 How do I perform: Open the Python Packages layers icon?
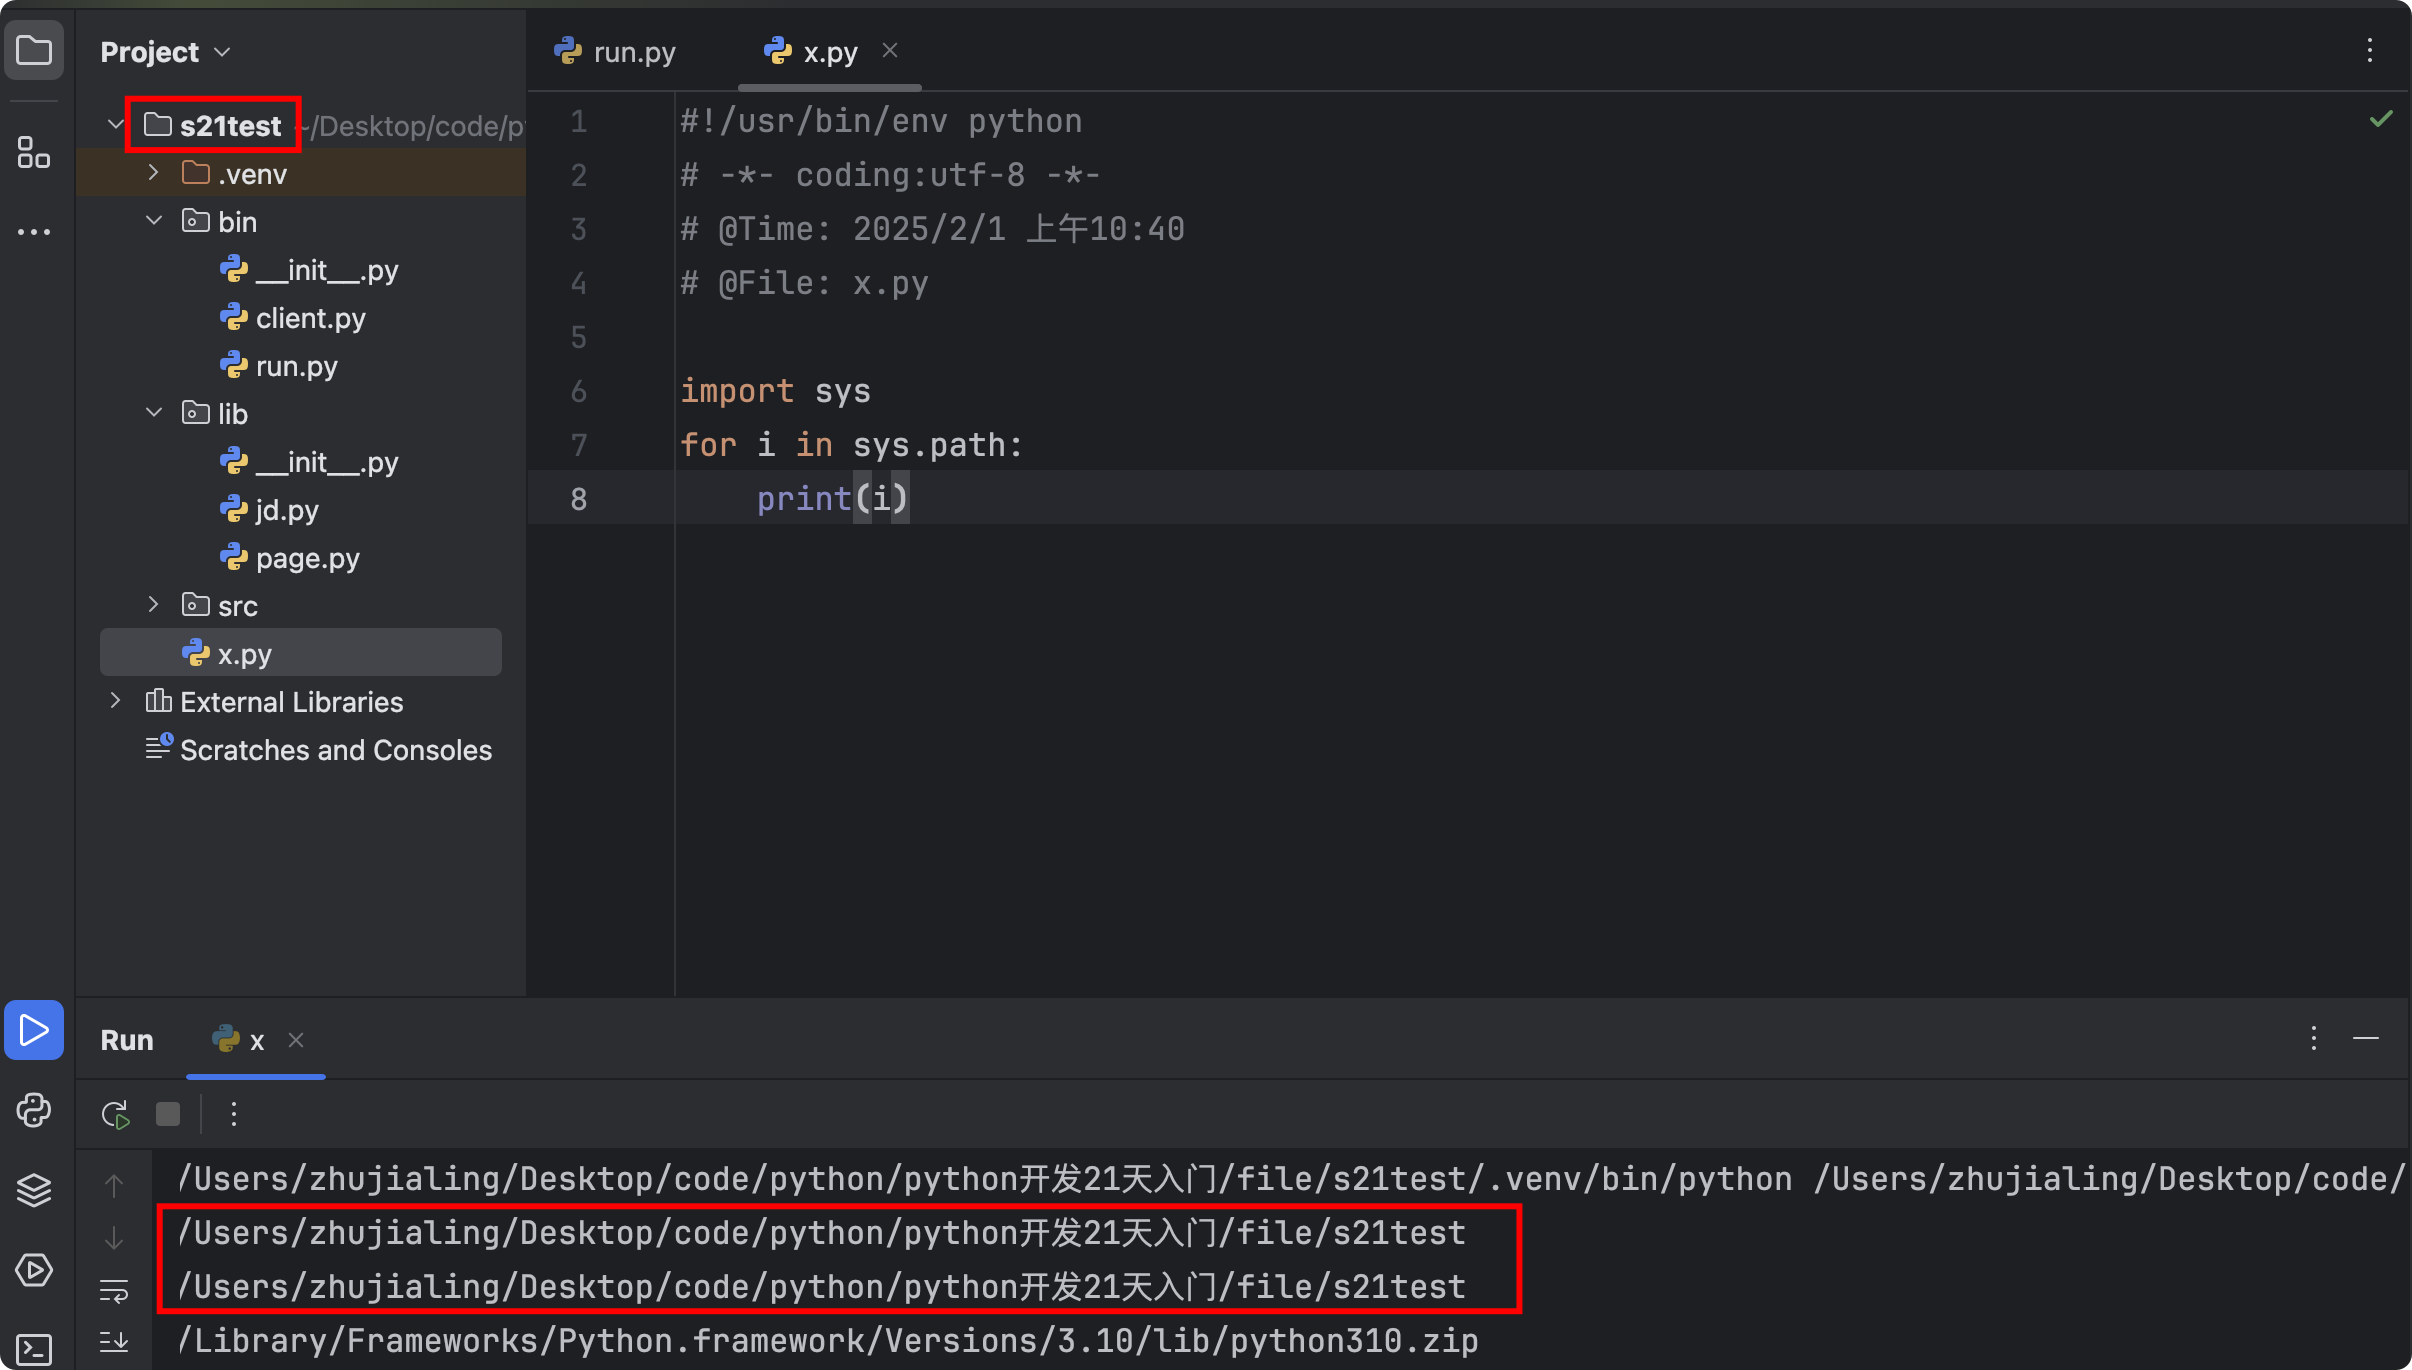[33, 1190]
